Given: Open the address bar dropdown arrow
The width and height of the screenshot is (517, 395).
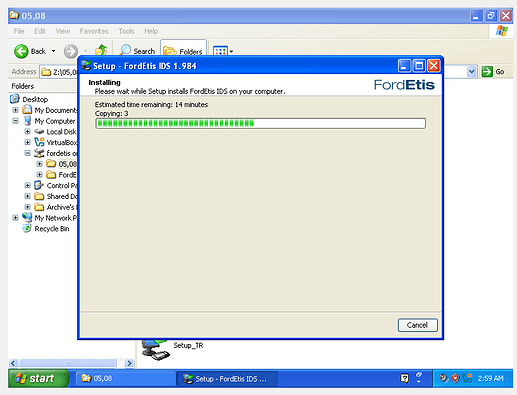Looking at the screenshot, I should click(471, 71).
